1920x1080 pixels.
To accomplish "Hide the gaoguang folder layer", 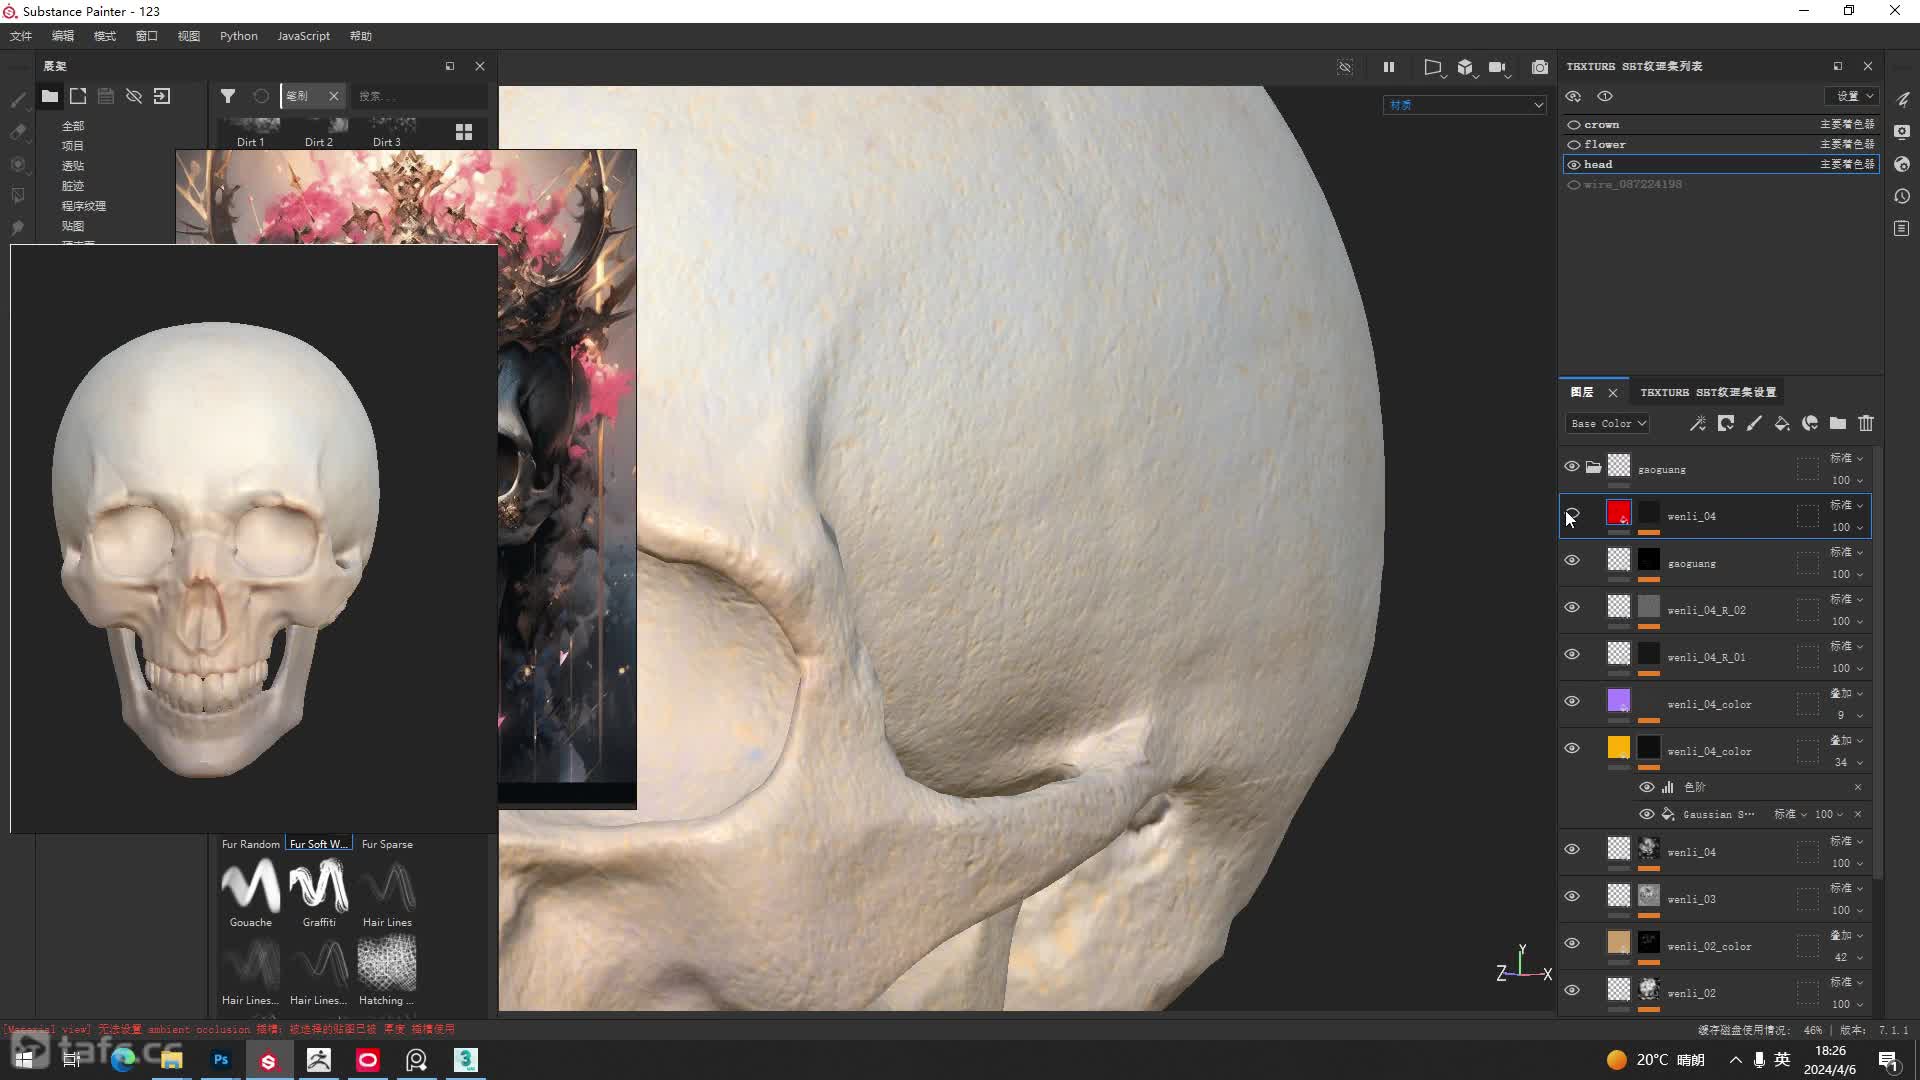I will [1572, 467].
